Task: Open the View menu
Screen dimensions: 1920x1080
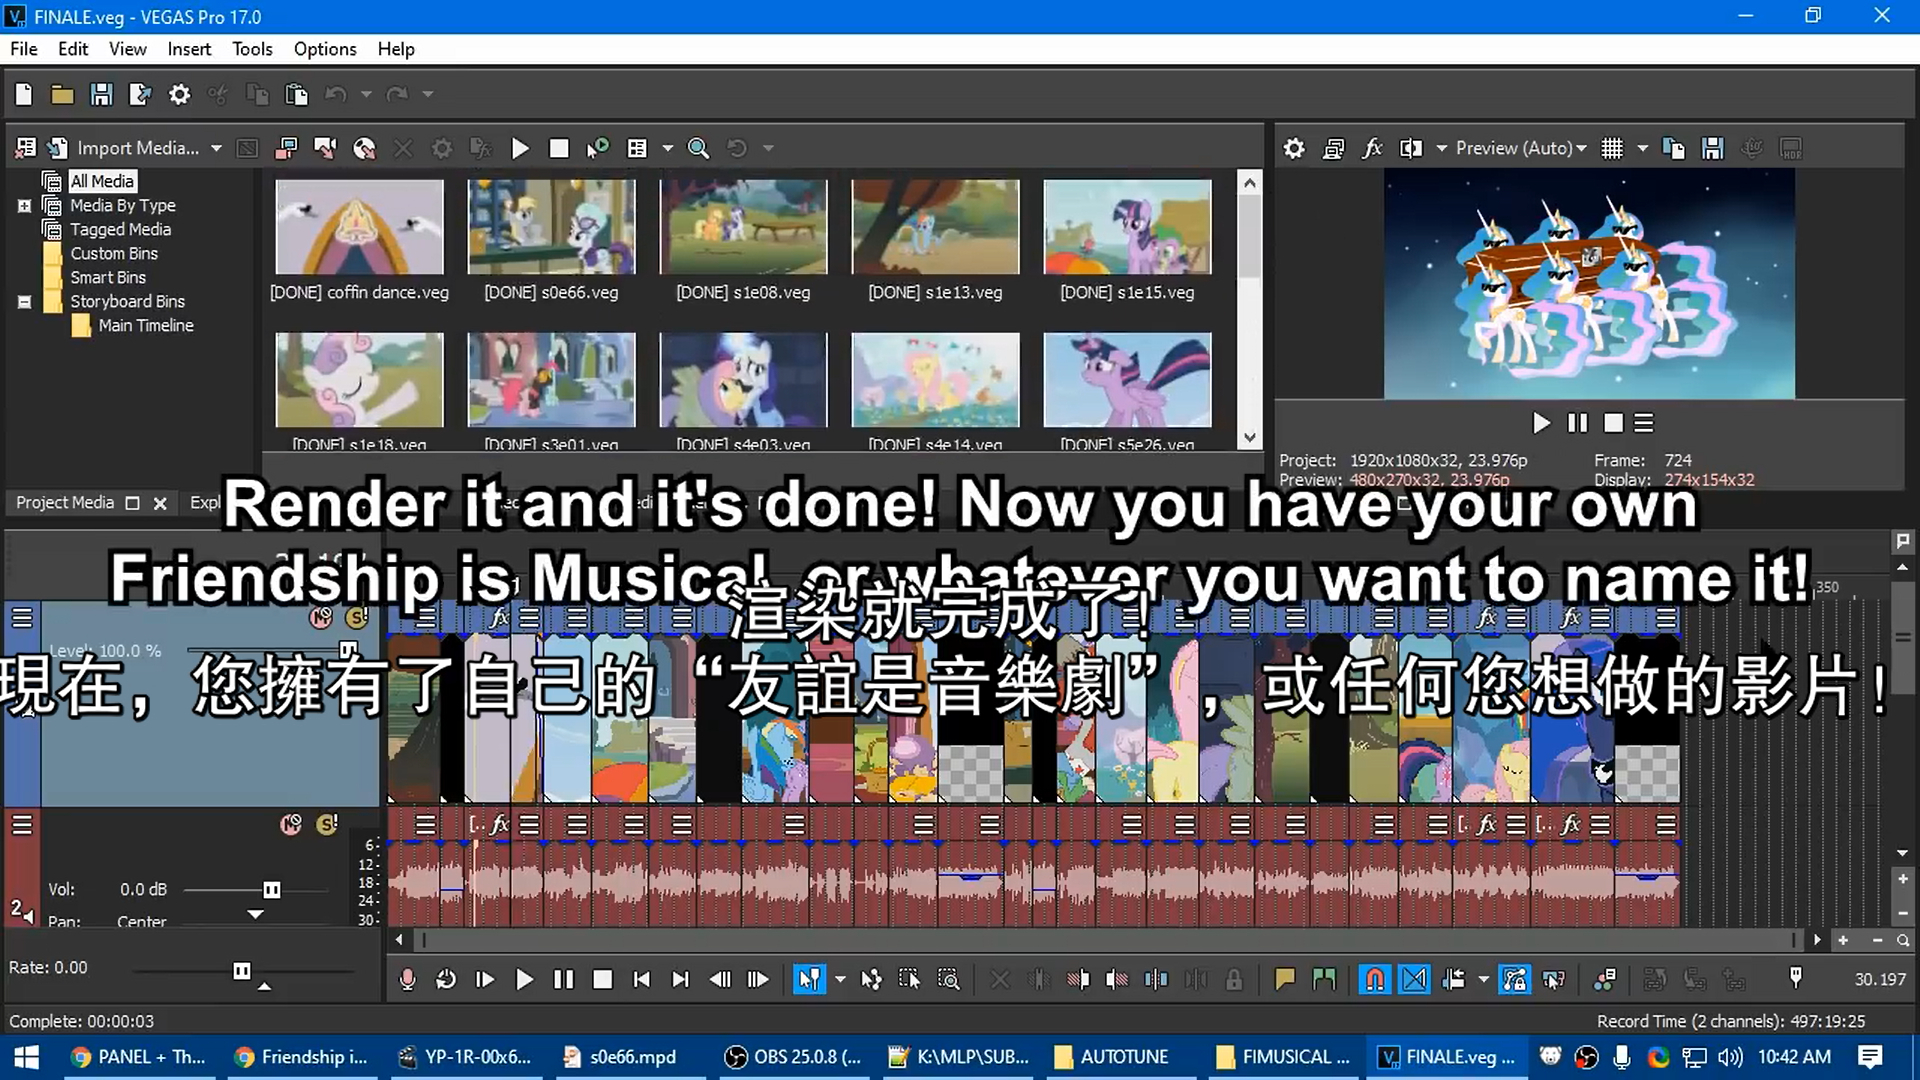Action: (128, 49)
